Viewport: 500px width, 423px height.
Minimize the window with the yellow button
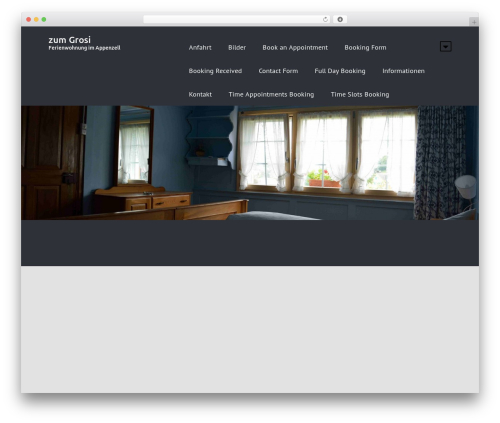click(36, 19)
